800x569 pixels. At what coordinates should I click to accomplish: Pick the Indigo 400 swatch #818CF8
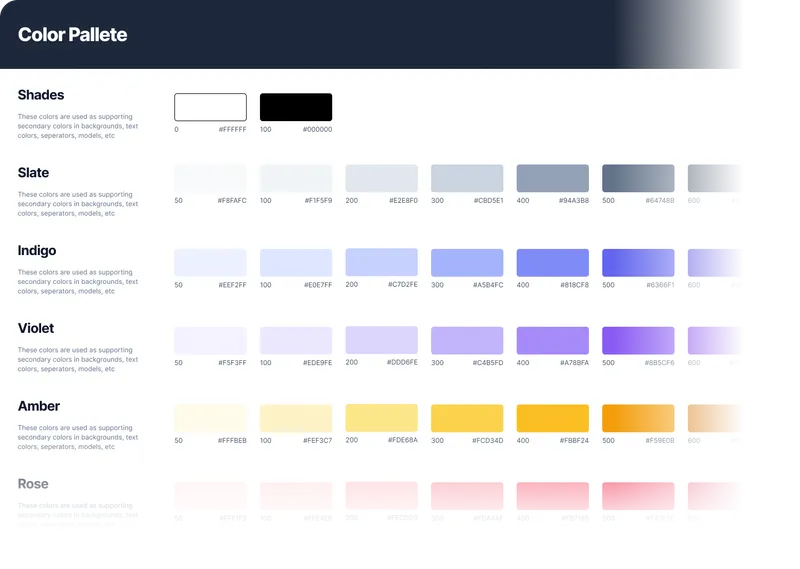pos(553,263)
